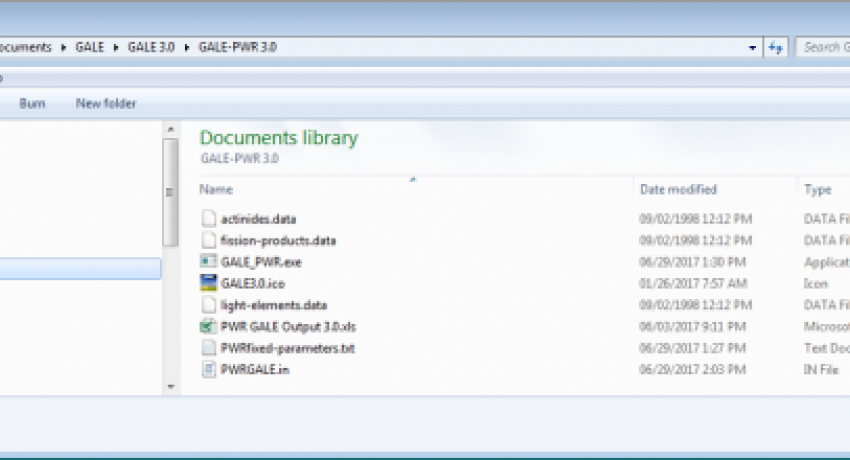Click the date modified of PWR GALE Output 3.0.xls
This screenshot has width=850, height=460.
[692, 327]
